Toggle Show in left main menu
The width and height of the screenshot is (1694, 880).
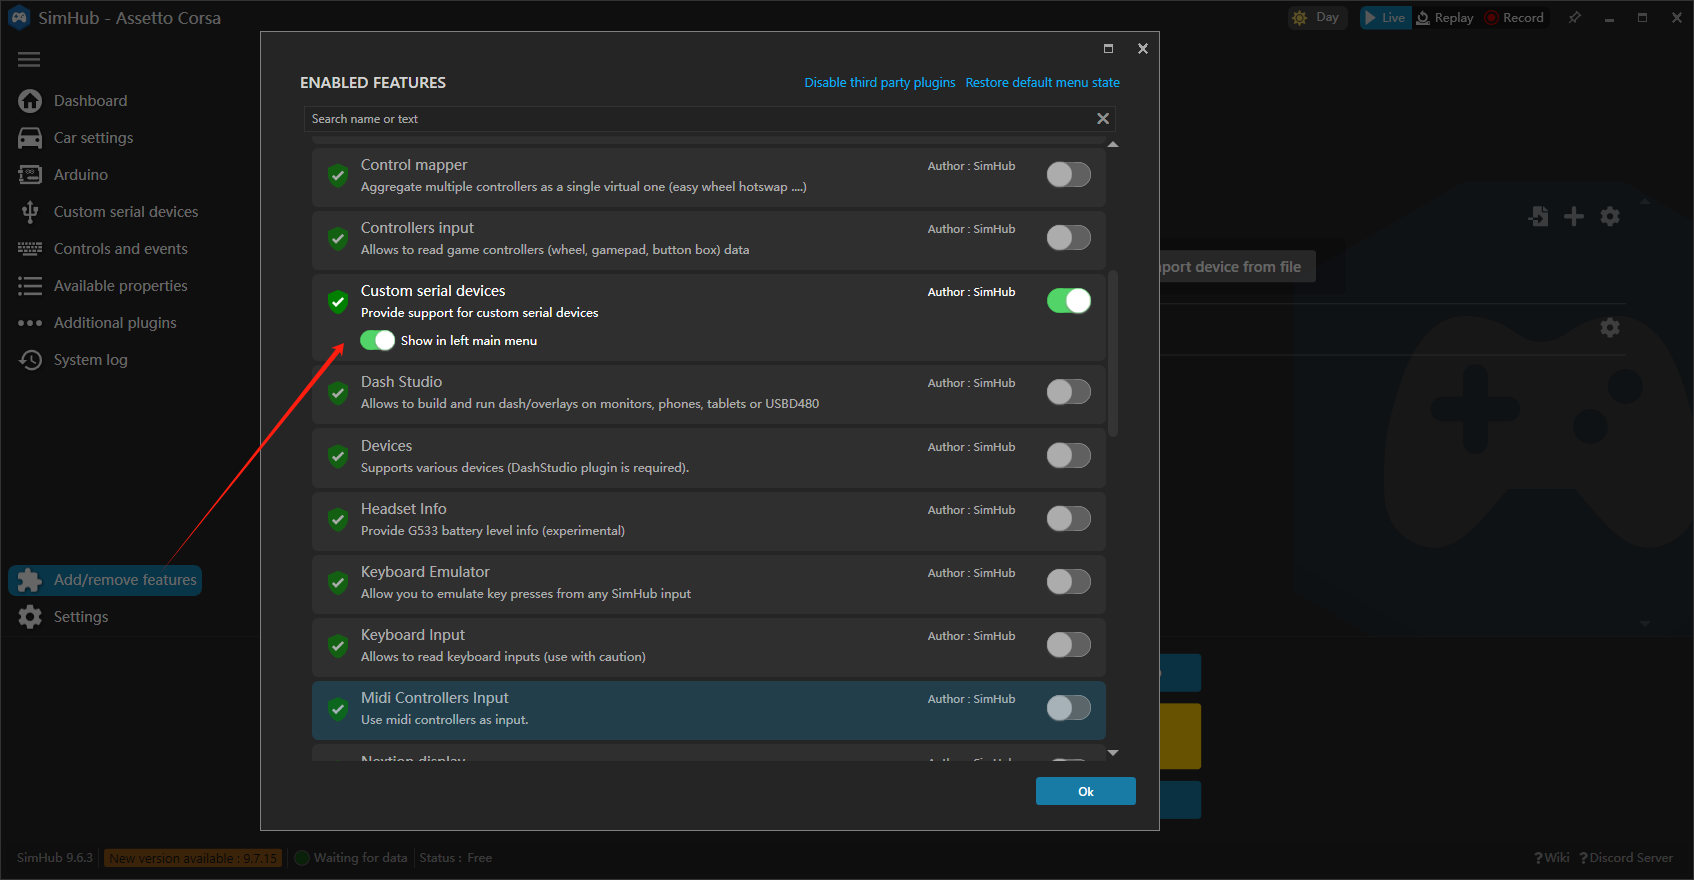[378, 341]
